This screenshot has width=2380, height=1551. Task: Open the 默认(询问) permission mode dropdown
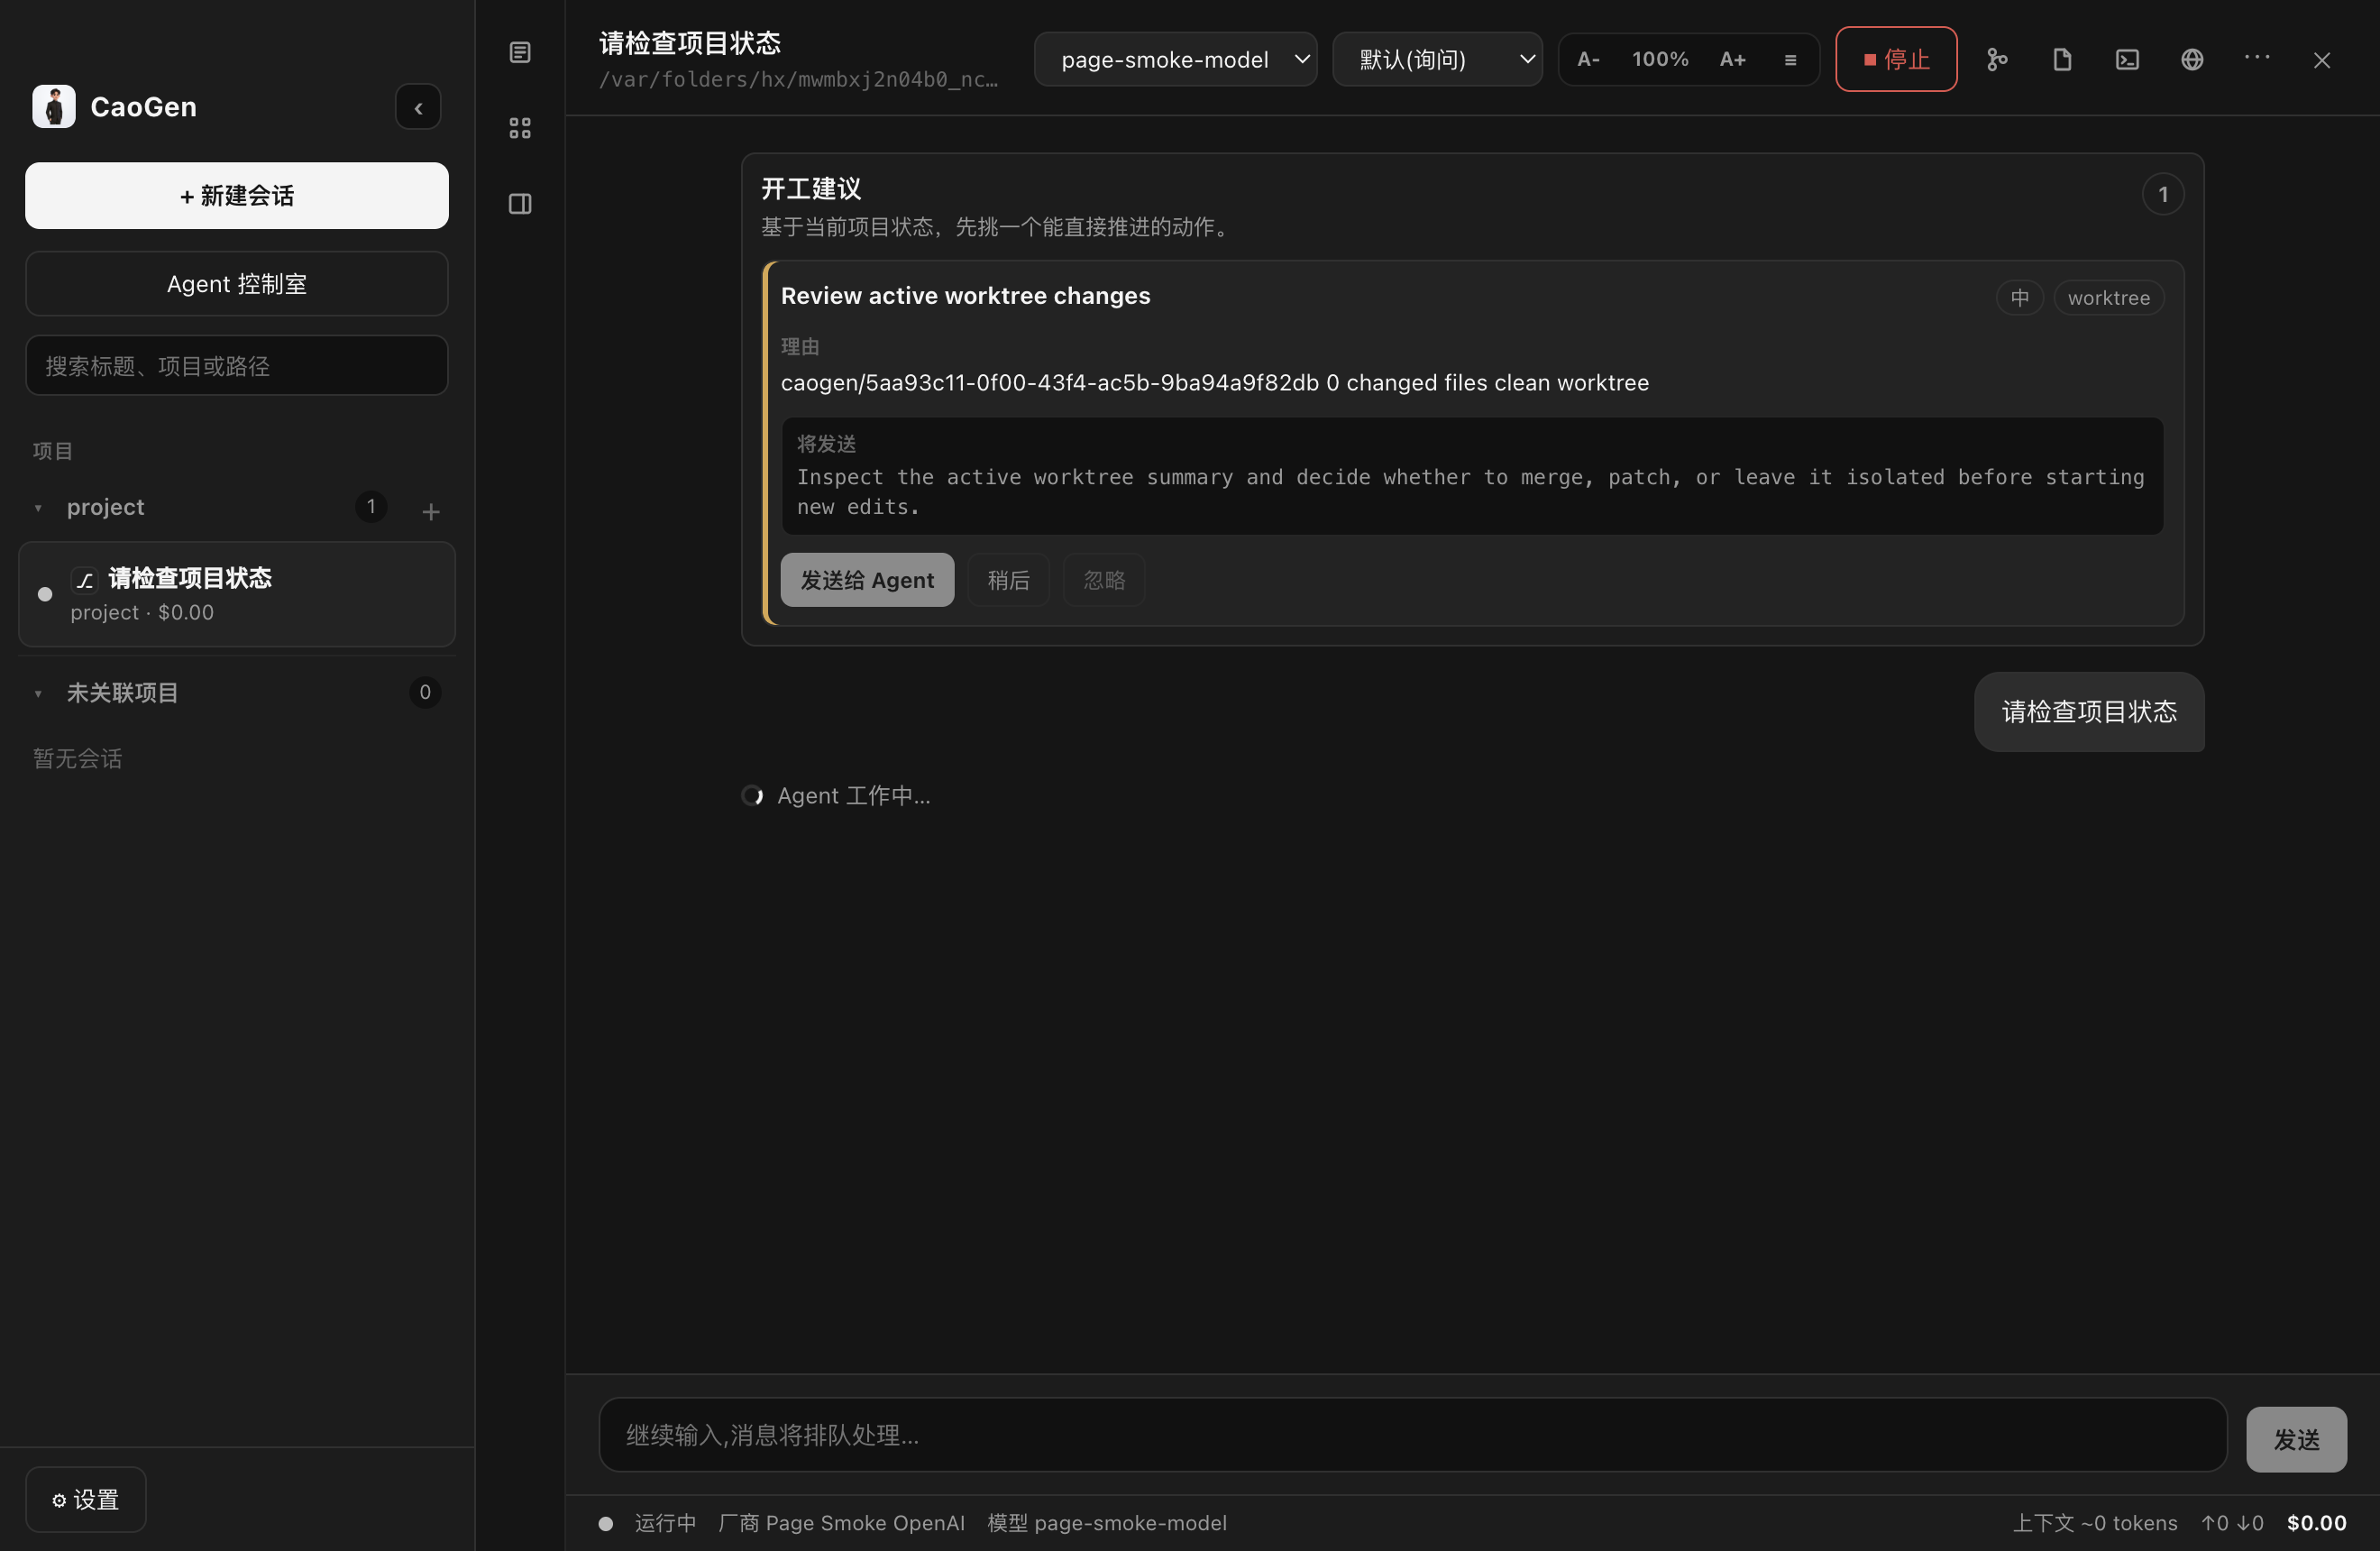click(x=1437, y=60)
